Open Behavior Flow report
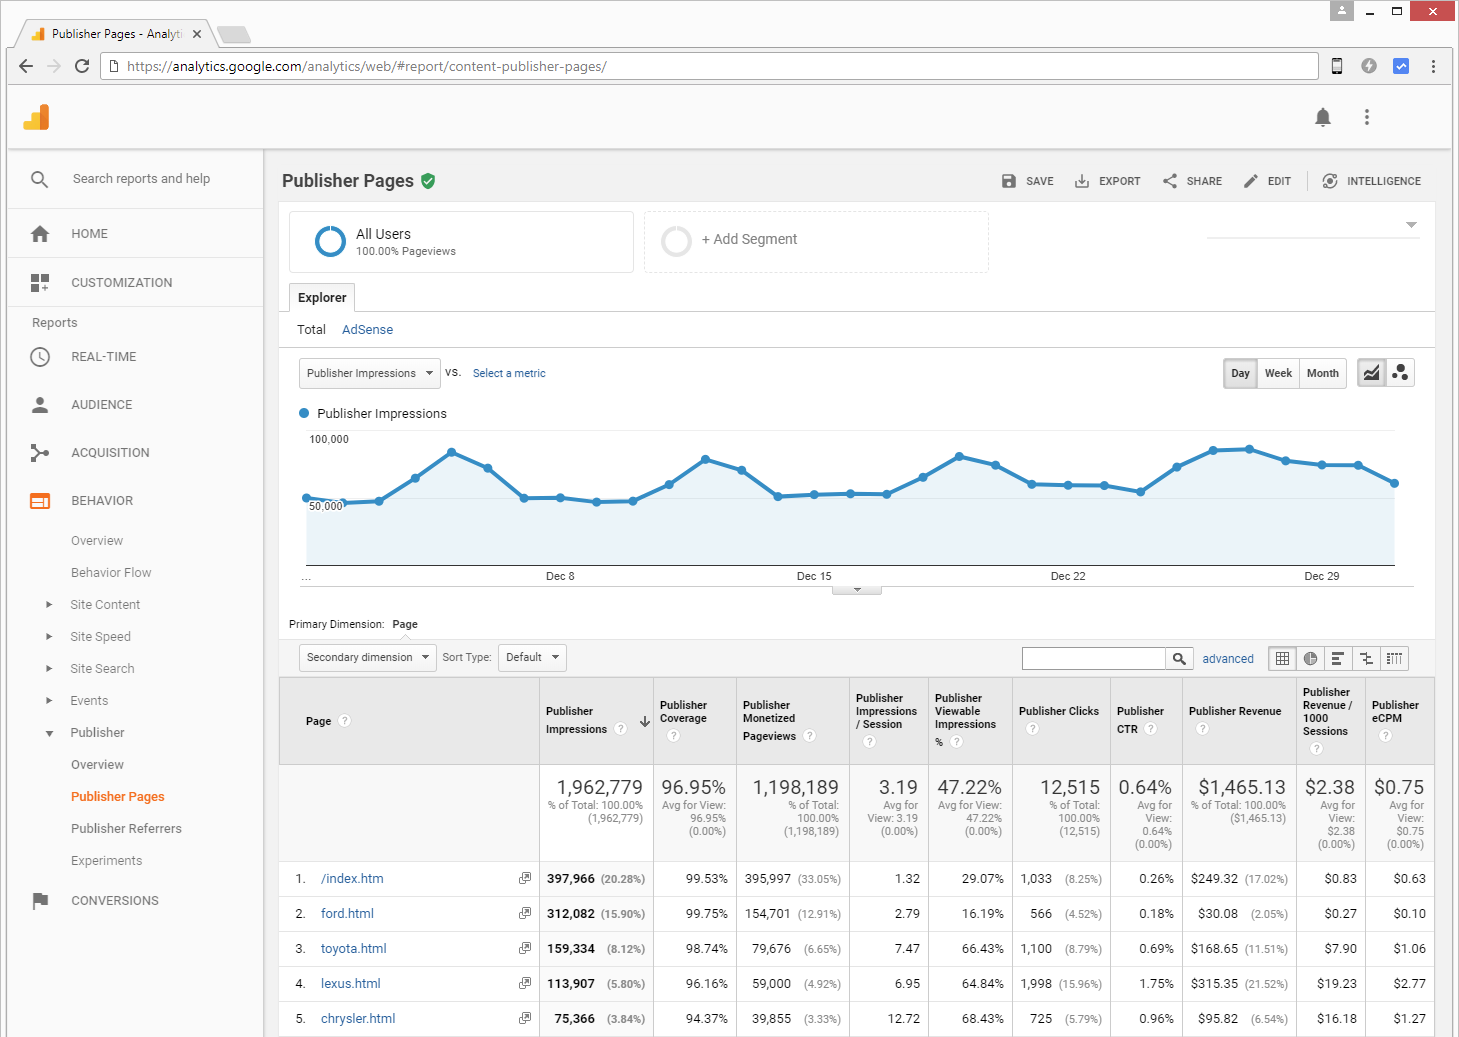The height and width of the screenshot is (1037, 1459). click(x=111, y=572)
